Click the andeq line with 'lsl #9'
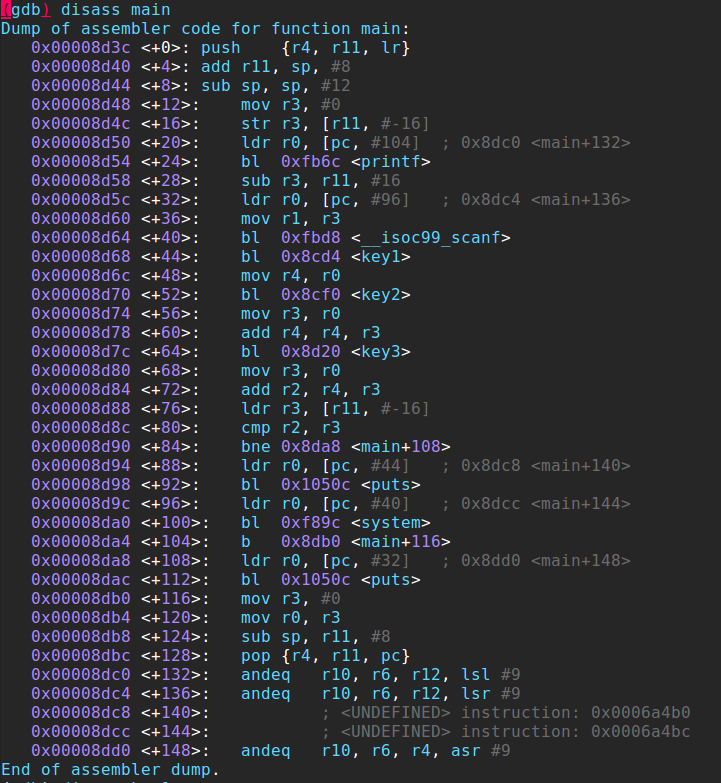 (x=380, y=674)
